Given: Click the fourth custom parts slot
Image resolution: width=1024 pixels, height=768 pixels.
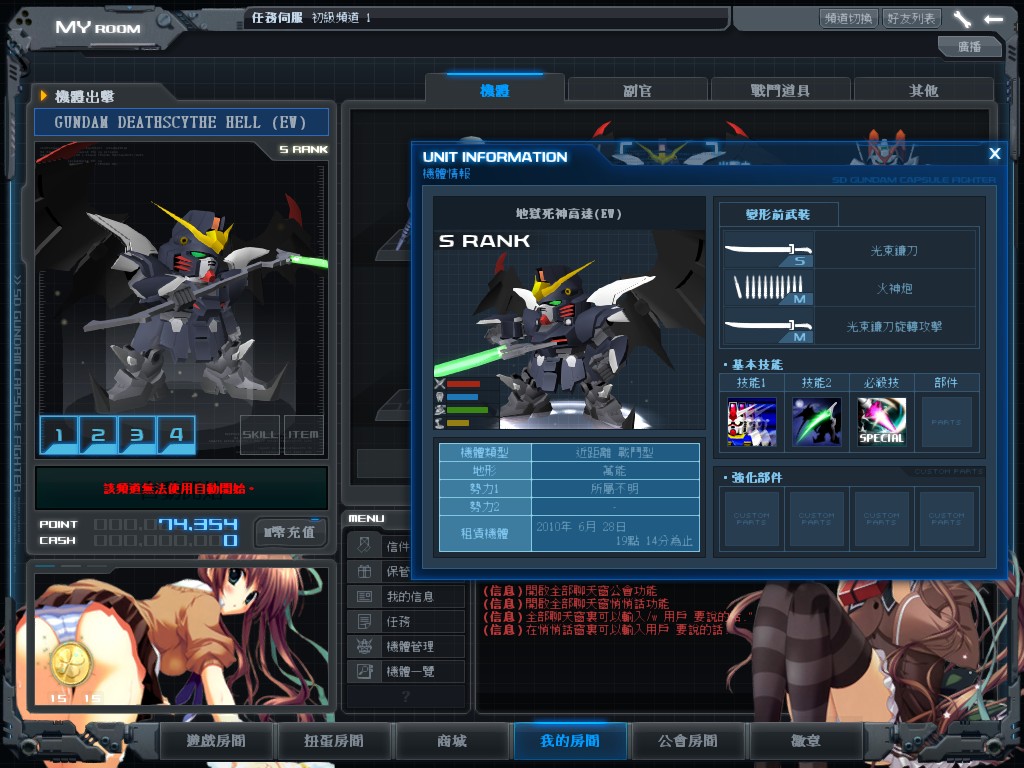Looking at the screenshot, I should (946, 519).
